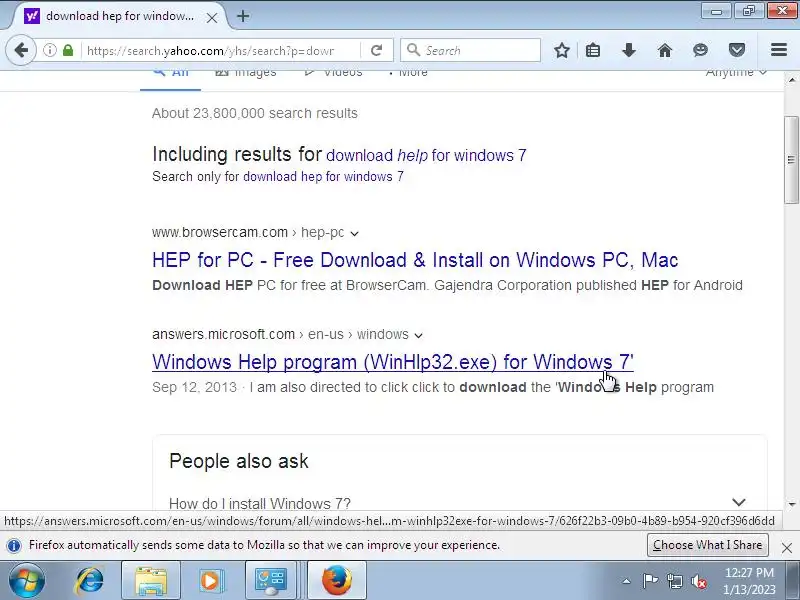800x600 pixels.
Task: View the green padlock connection details
Action: pyautogui.click(x=68, y=51)
